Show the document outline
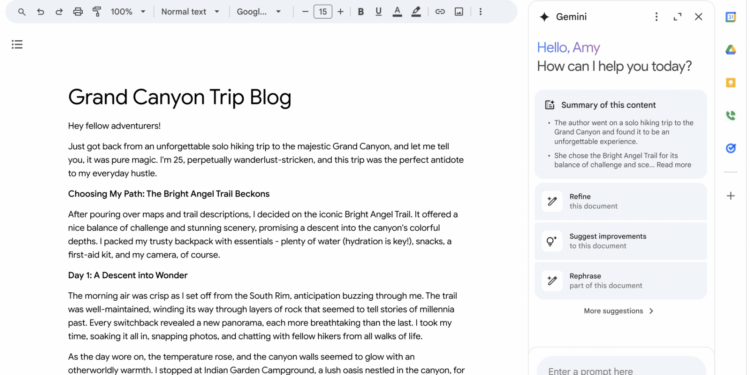 click(17, 45)
